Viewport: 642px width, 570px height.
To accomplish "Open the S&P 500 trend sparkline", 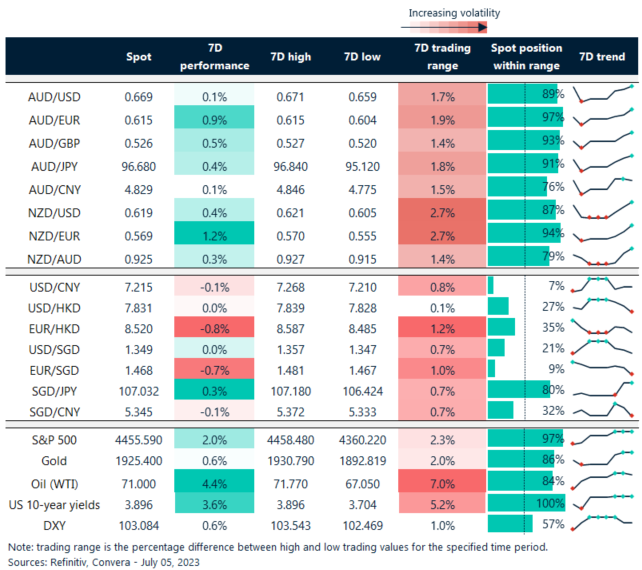I will tap(602, 439).
